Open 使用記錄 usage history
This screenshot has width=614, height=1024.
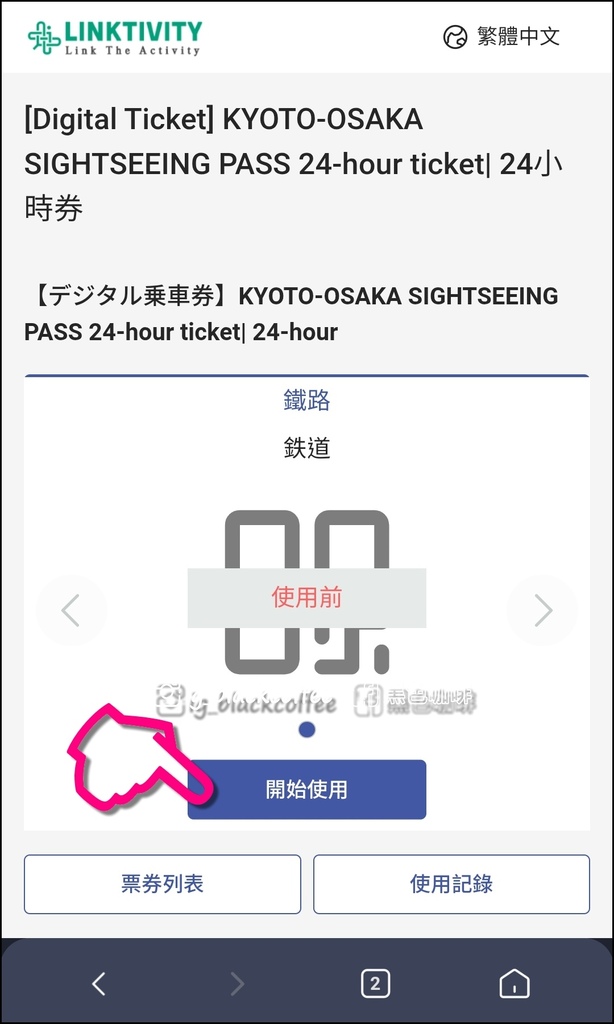pyautogui.click(x=451, y=884)
